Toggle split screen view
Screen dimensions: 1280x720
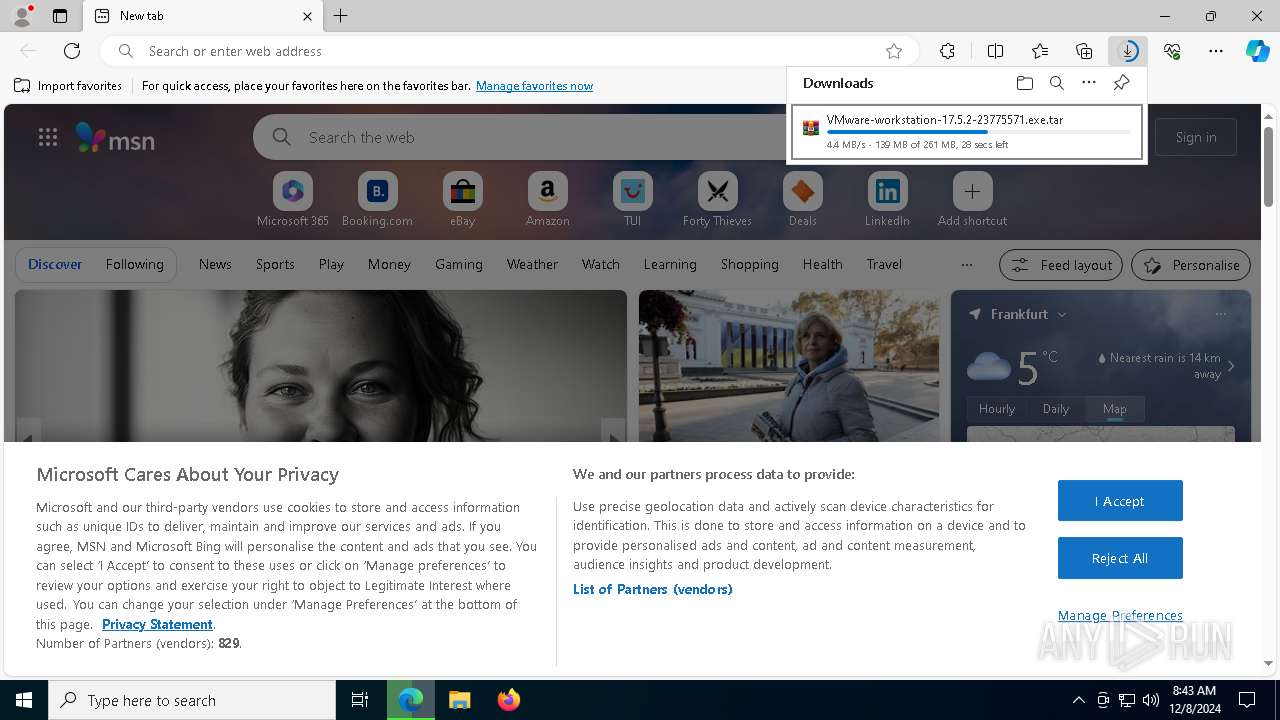point(995,51)
